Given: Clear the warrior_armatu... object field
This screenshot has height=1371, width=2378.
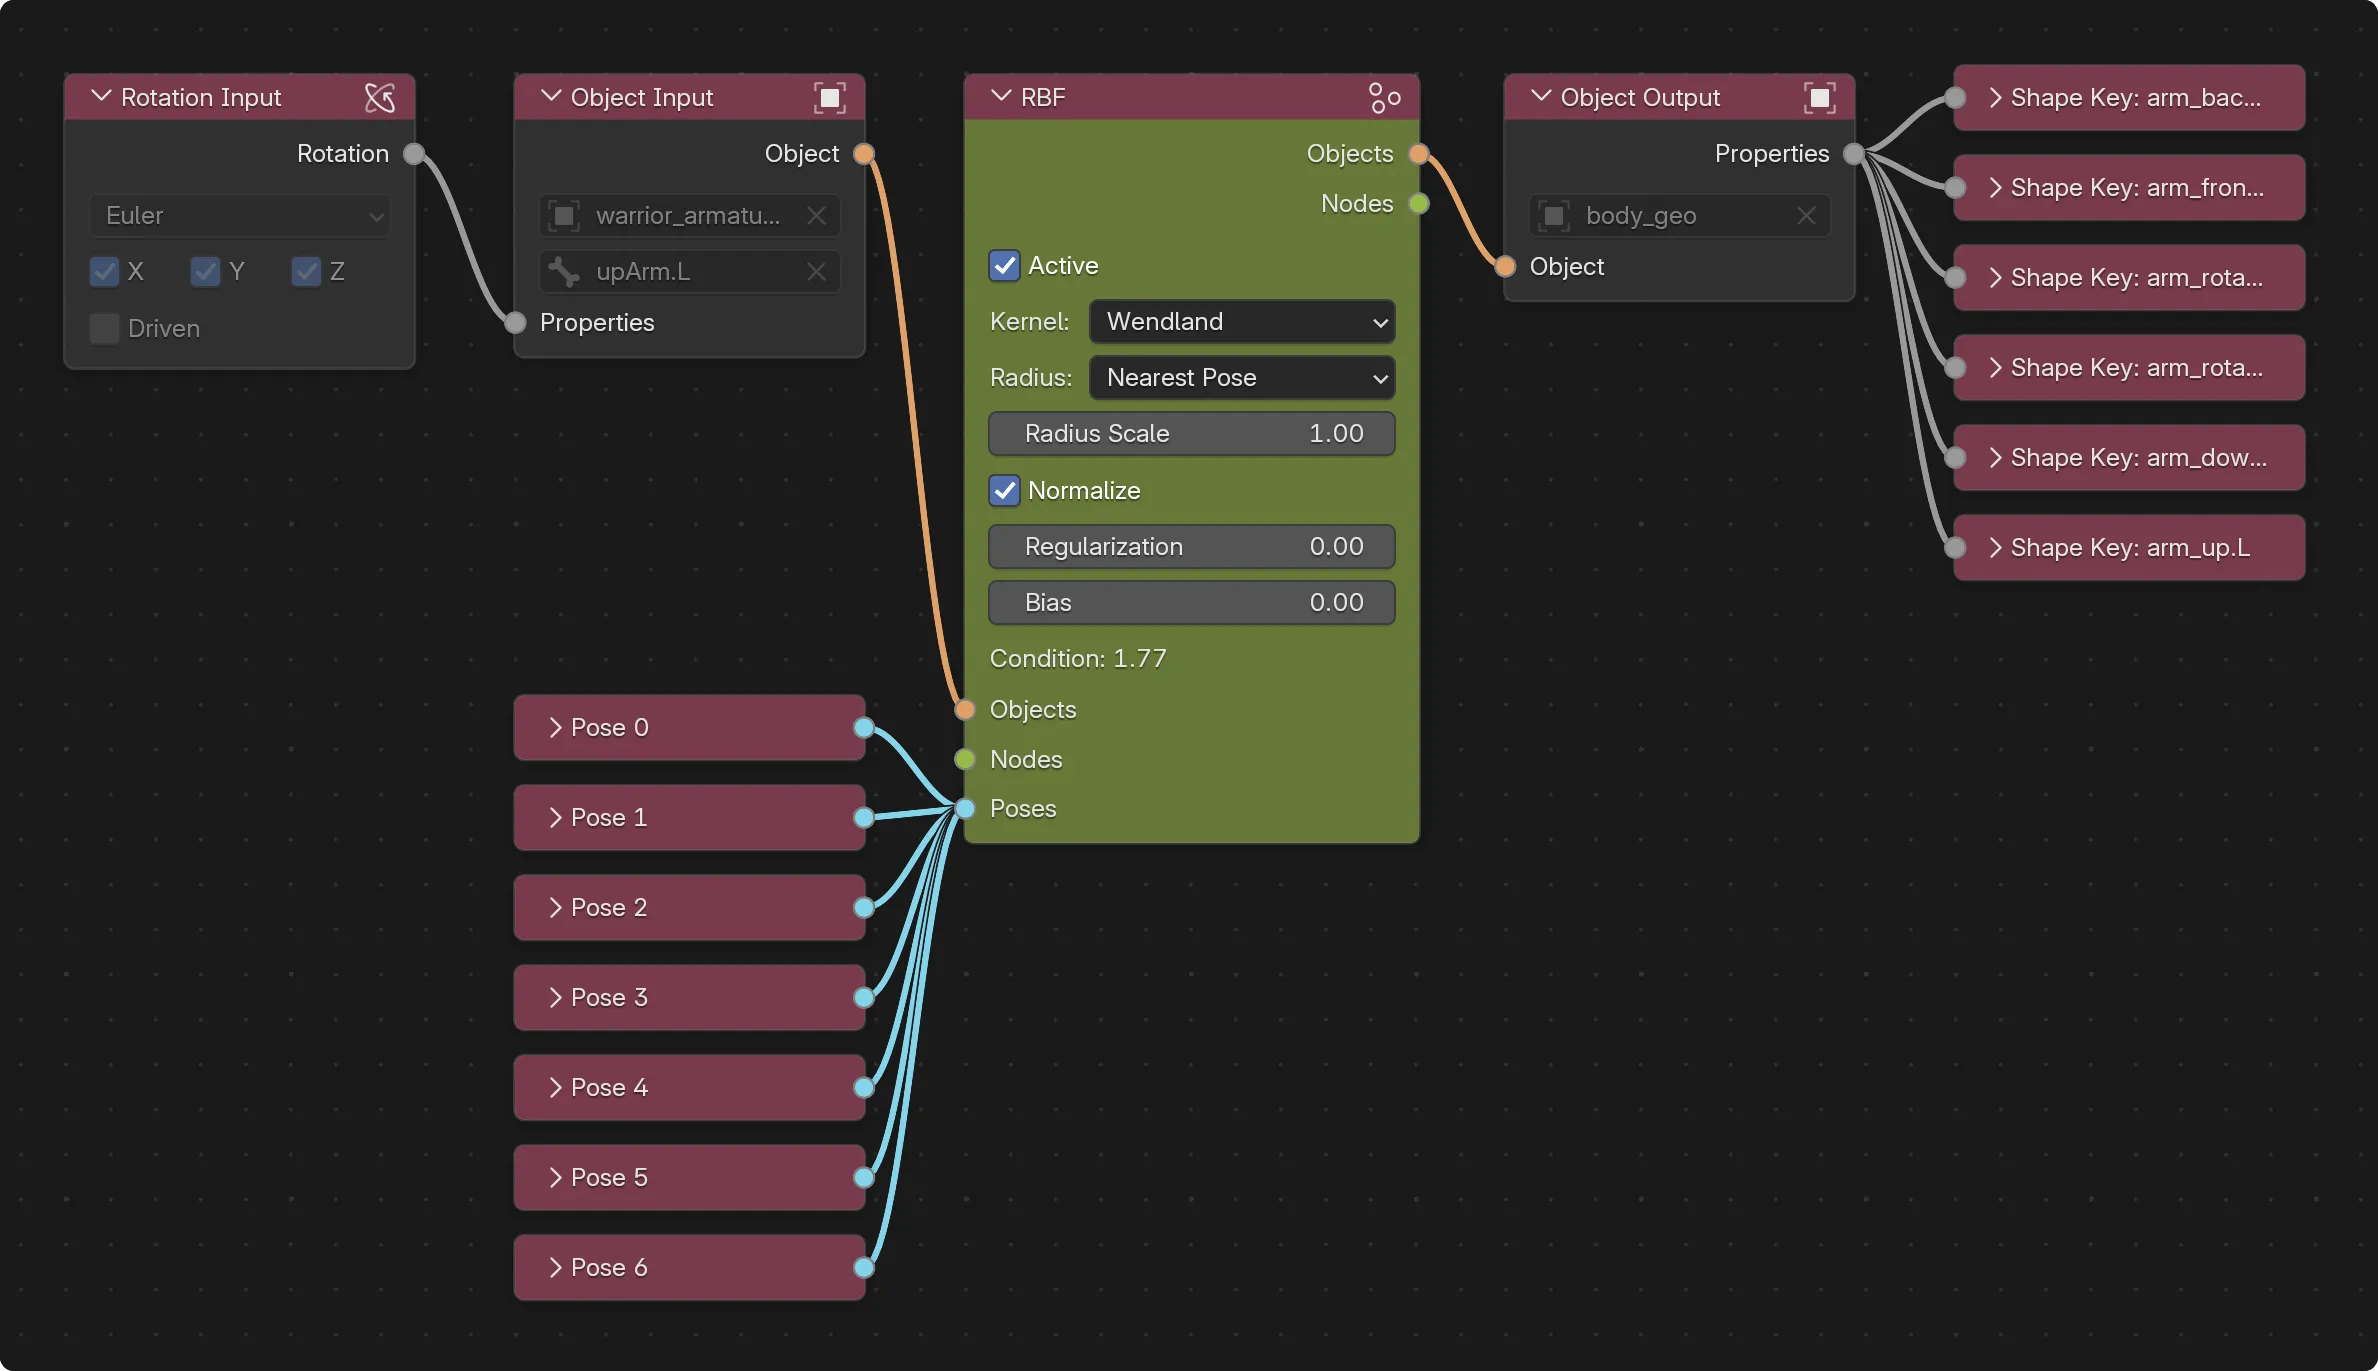Looking at the screenshot, I should (816, 215).
